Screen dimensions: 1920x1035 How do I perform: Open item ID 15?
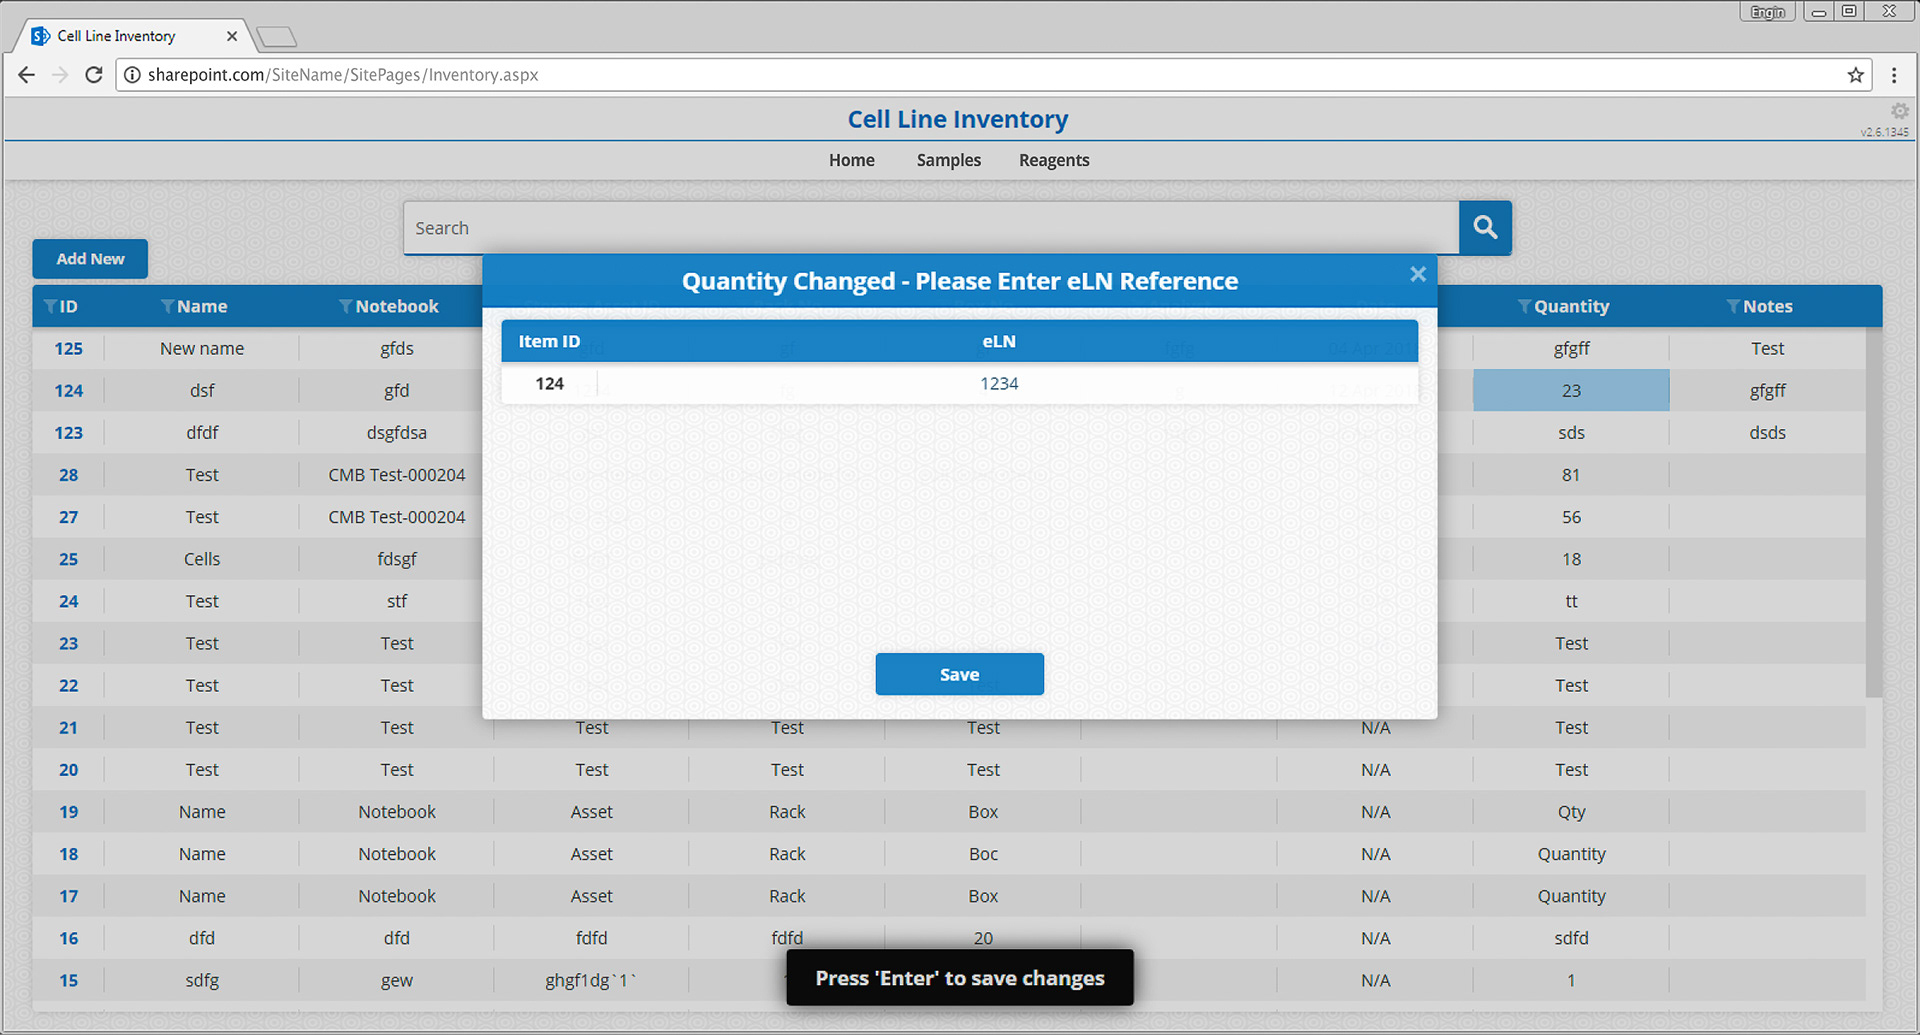point(68,980)
